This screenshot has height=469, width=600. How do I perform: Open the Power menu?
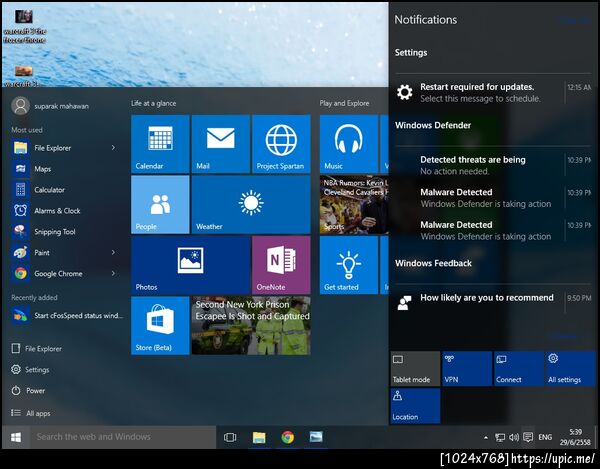pyautogui.click(x=36, y=391)
